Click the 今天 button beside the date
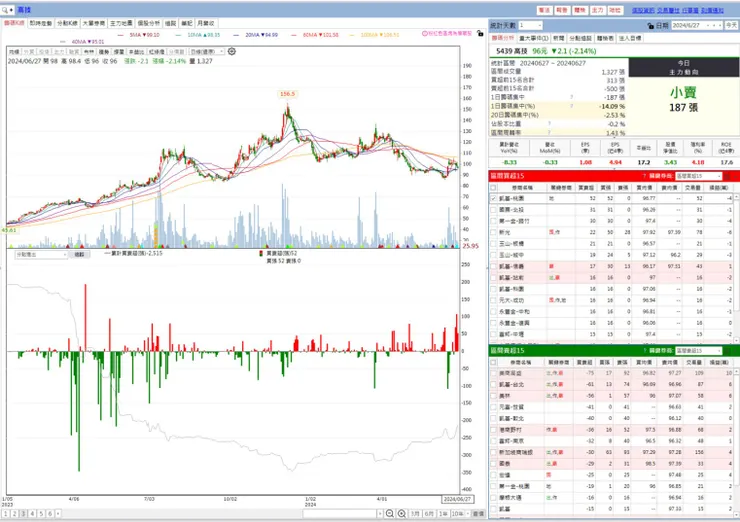The width and height of the screenshot is (740, 522). pyautogui.click(x=732, y=25)
